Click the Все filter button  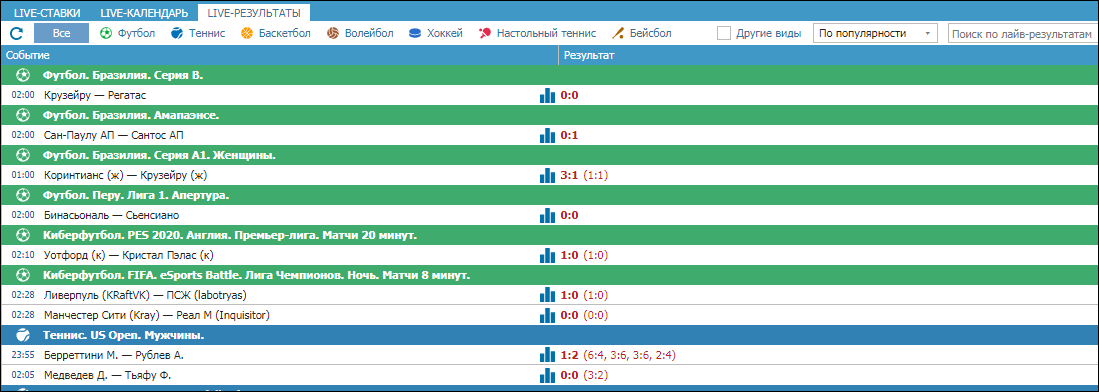tap(62, 33)
